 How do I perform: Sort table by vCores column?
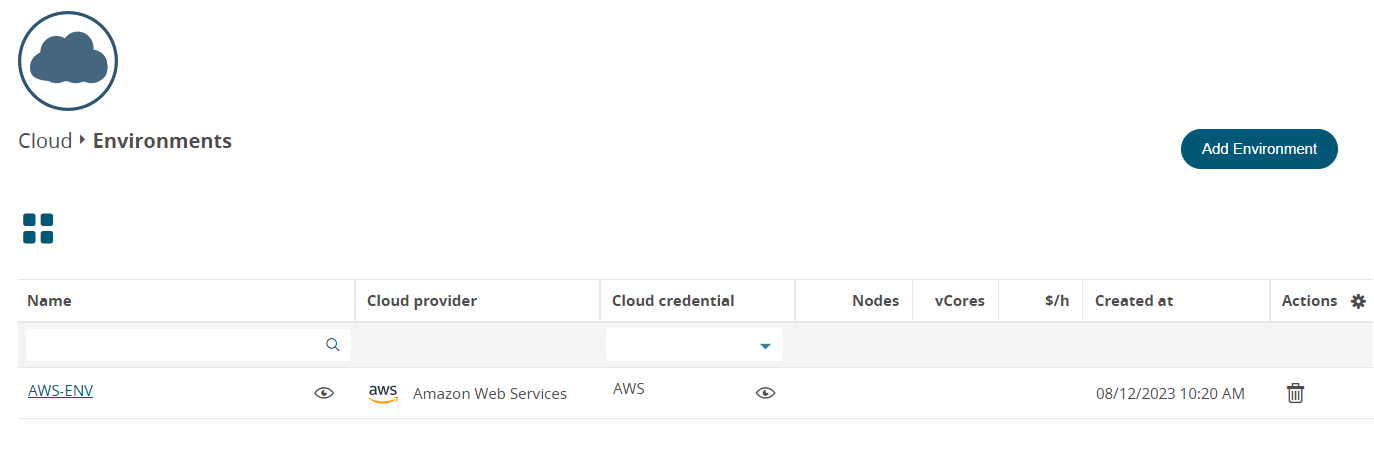[x=959, y=301]
